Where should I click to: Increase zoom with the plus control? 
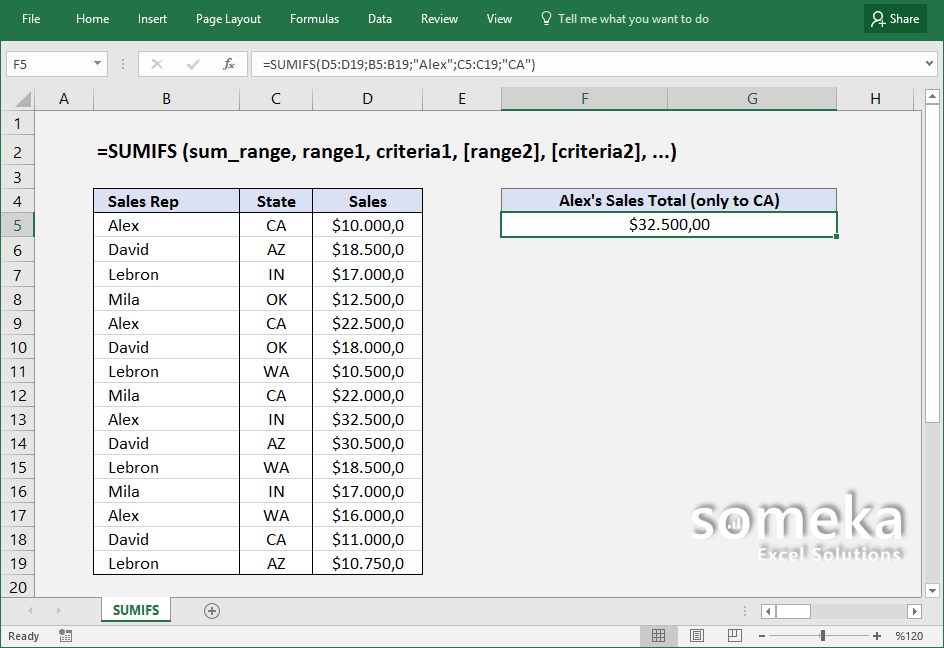[879, 636]
